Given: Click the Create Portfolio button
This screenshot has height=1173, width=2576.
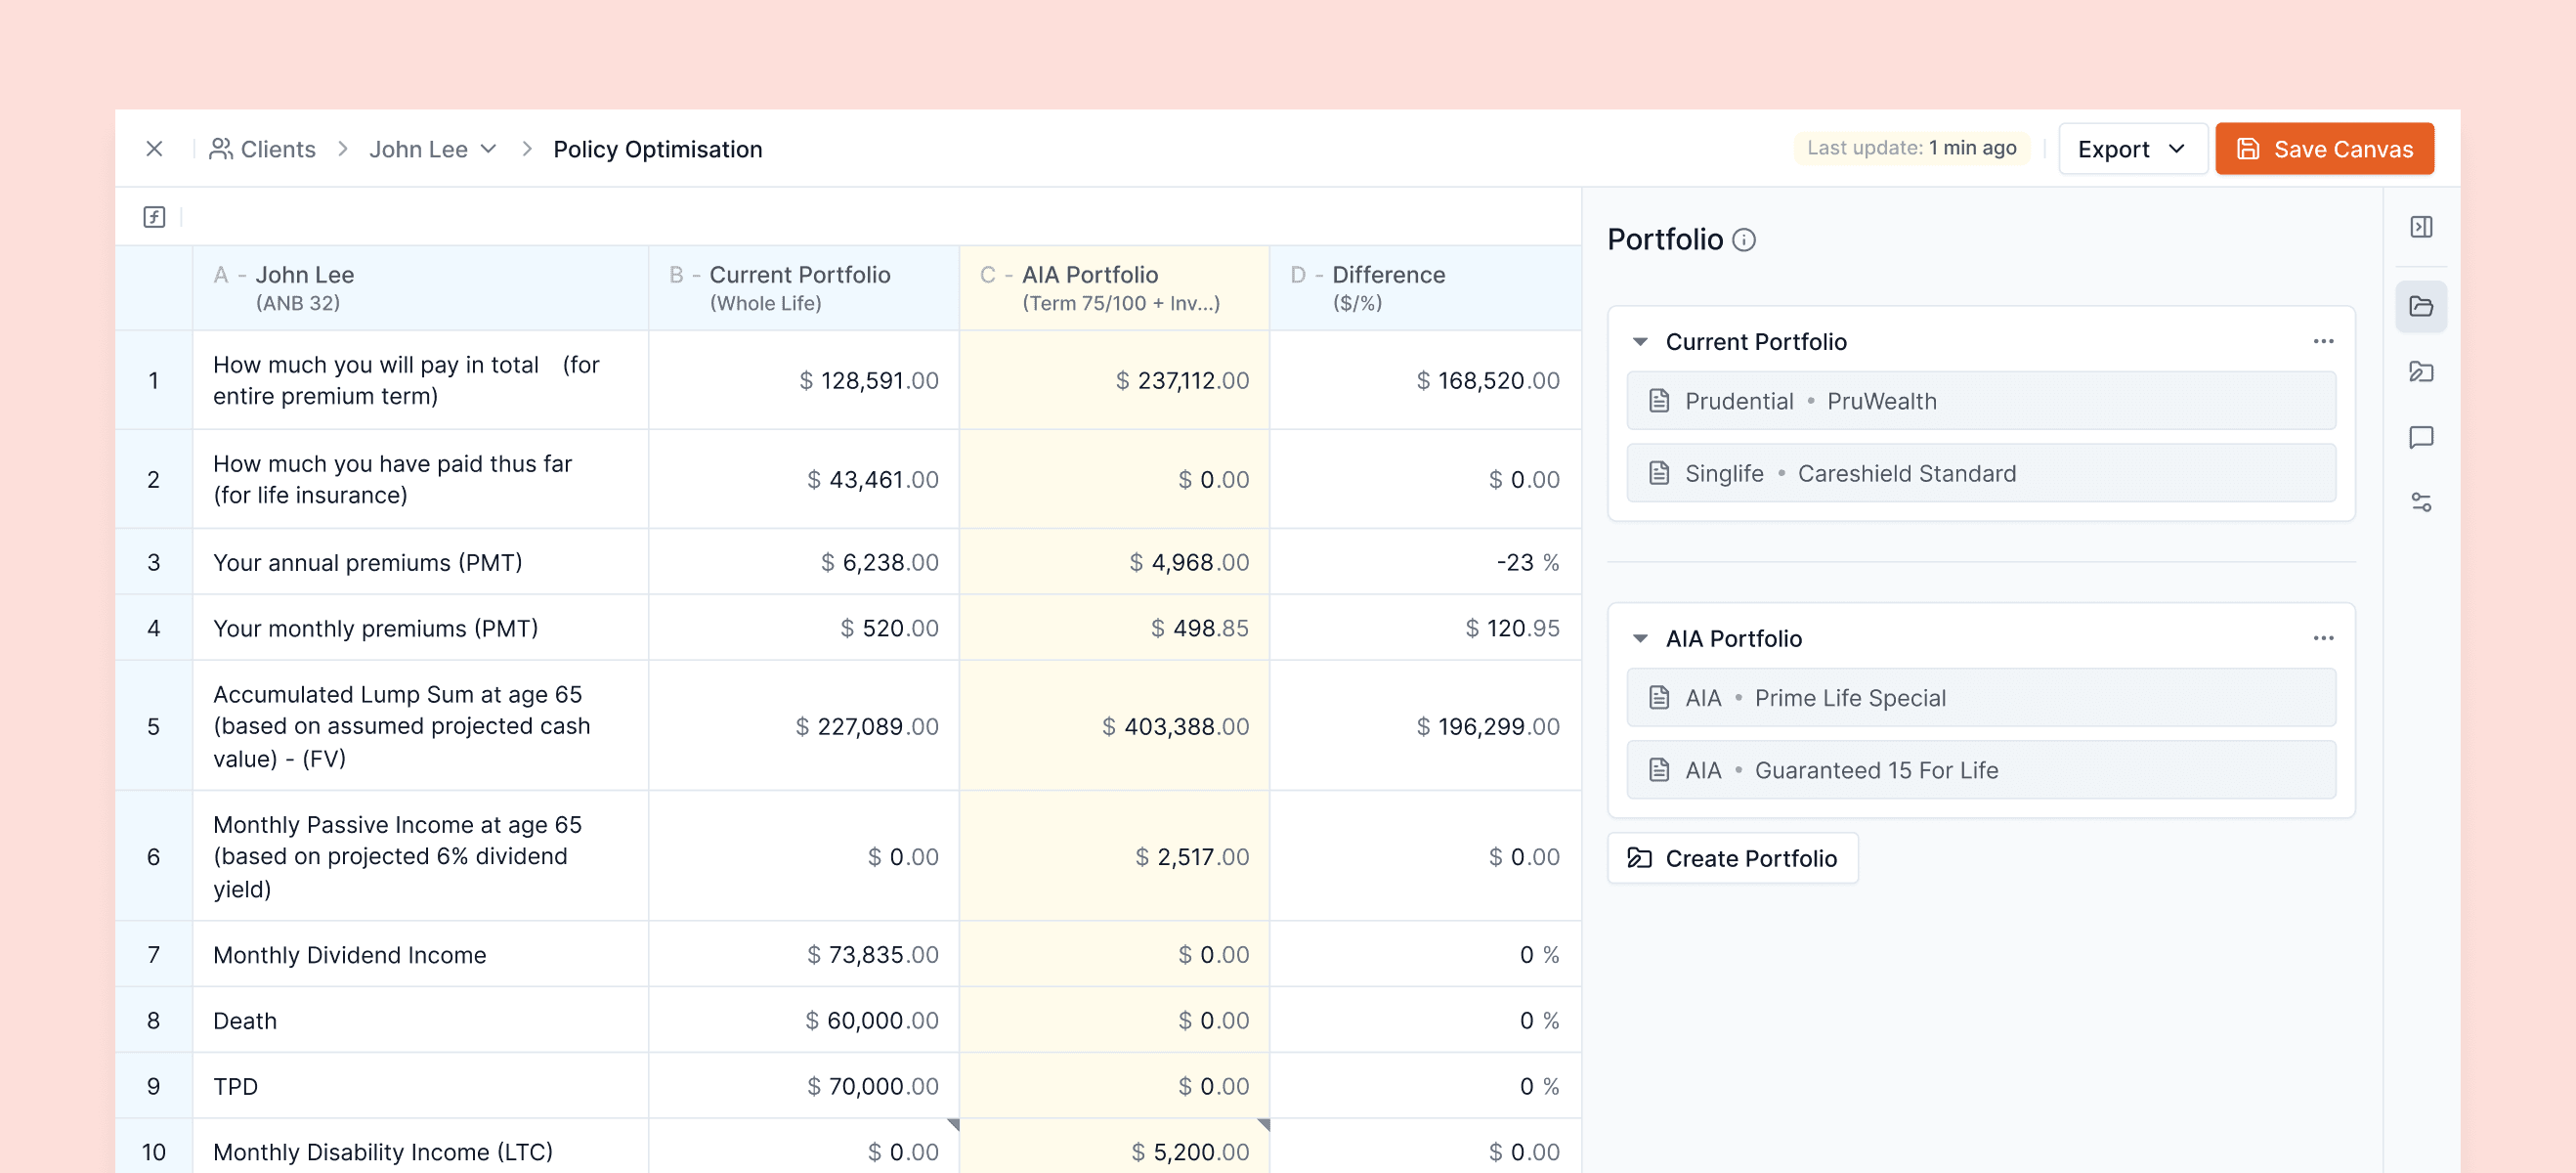Looking at the screenshot, I should (x=1733, y=858).
